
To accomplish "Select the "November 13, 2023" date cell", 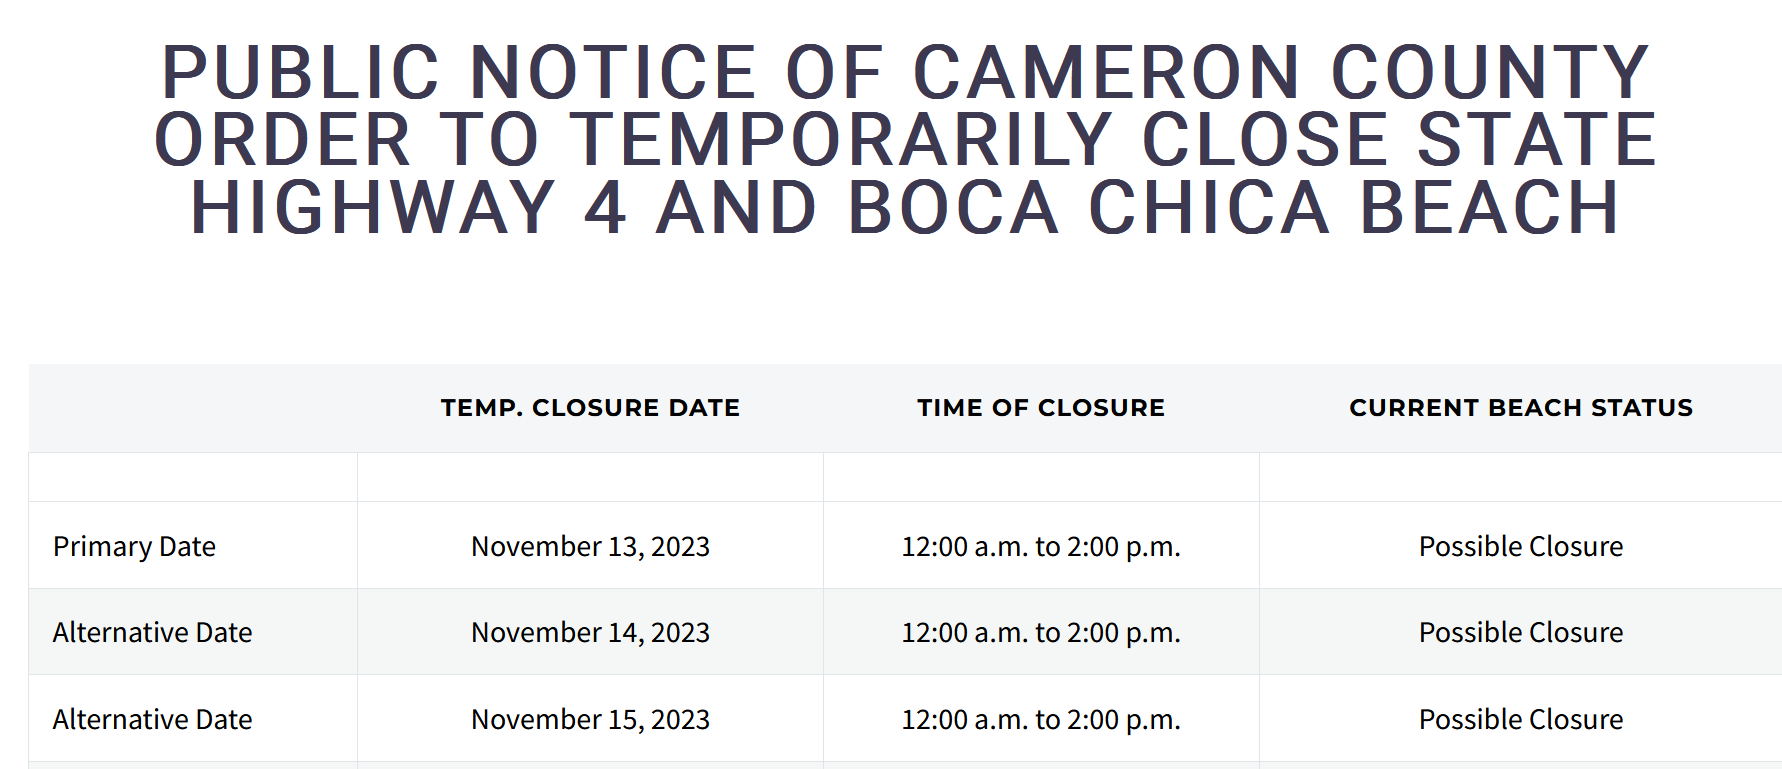I will [590, 547].
